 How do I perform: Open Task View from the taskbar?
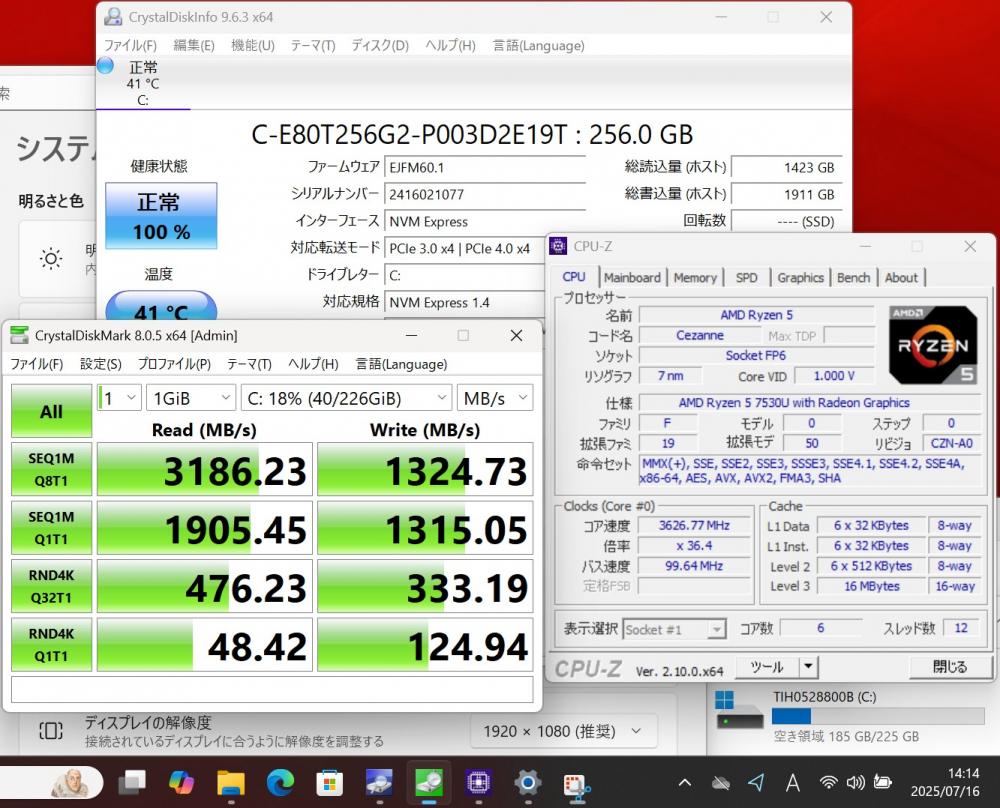[x=132, y=782]
